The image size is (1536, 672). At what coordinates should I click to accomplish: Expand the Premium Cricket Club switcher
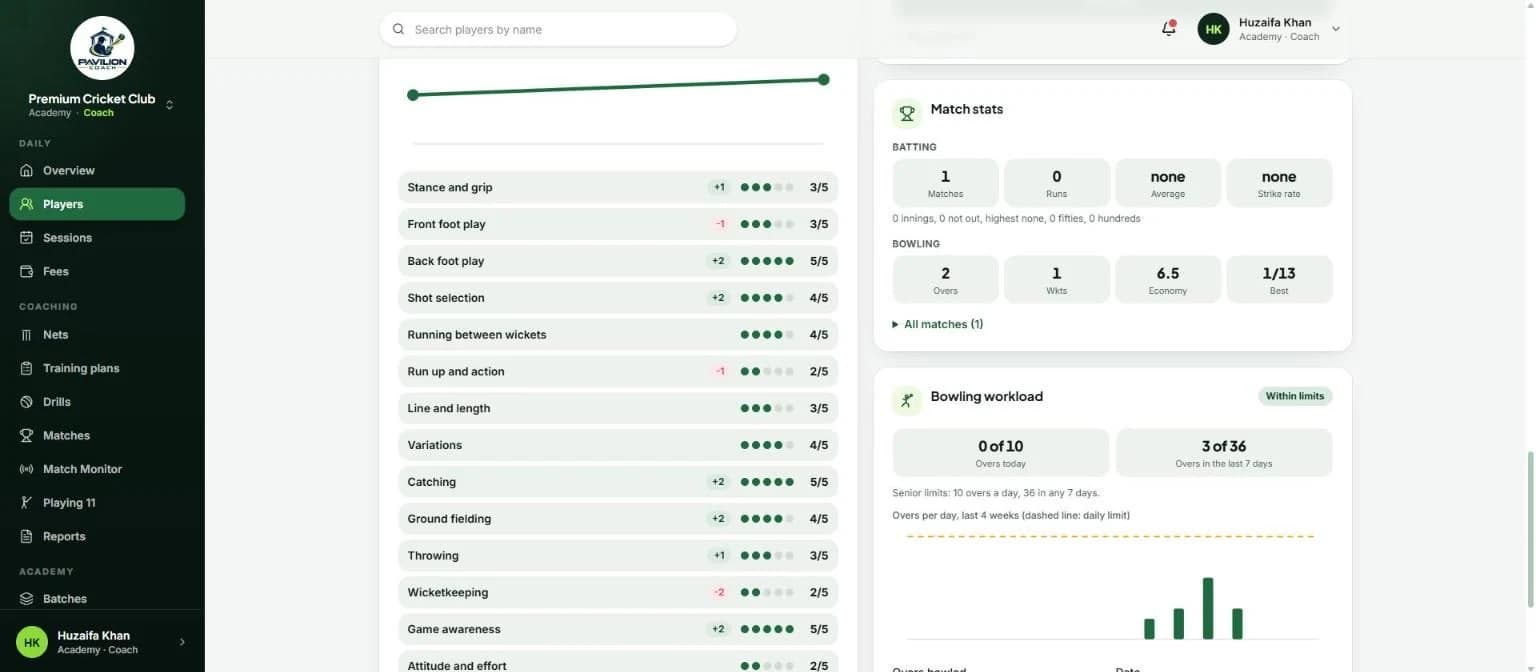coord(169,105)
